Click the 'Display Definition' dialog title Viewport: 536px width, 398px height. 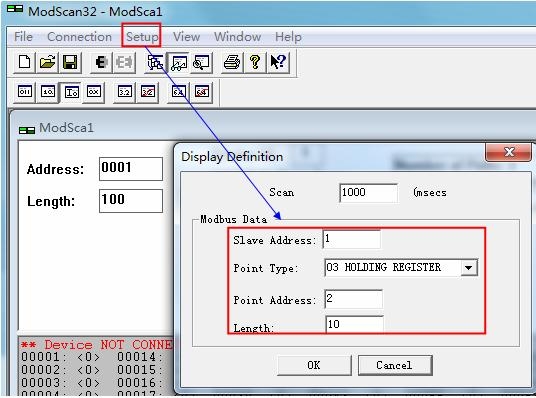point(232,157)
